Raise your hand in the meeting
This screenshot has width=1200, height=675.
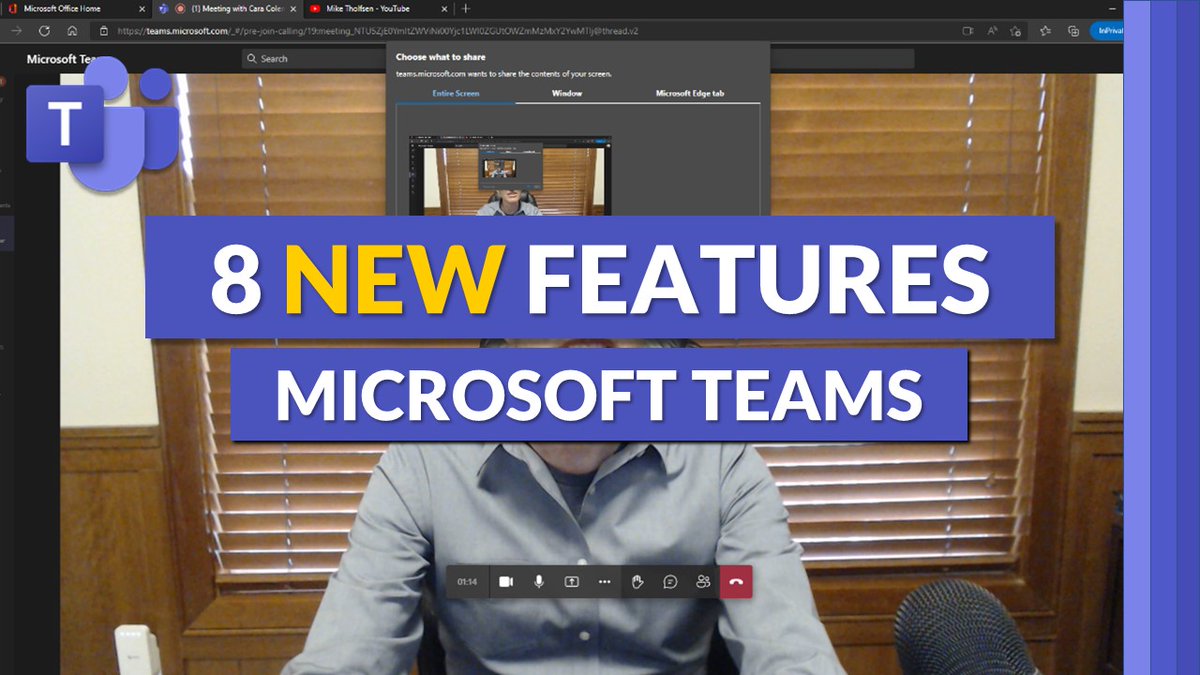[638, 581]
